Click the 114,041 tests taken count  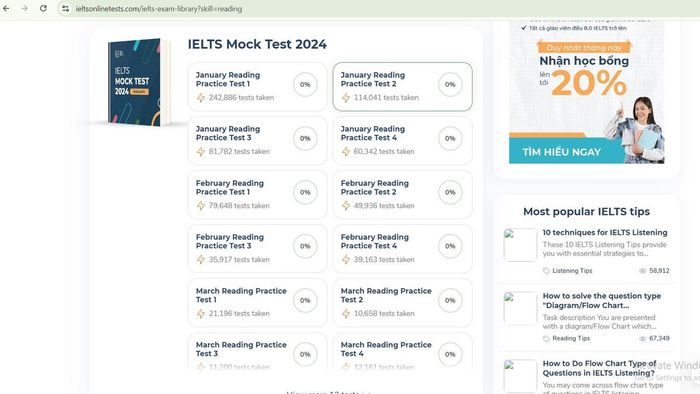(387, 98)
